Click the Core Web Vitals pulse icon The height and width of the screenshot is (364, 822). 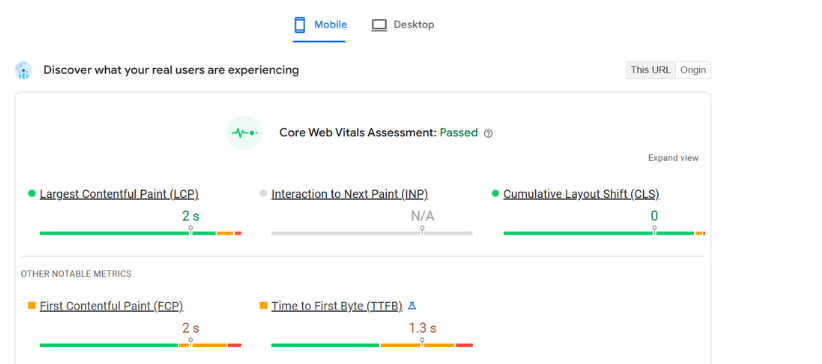tap(244, 133)
